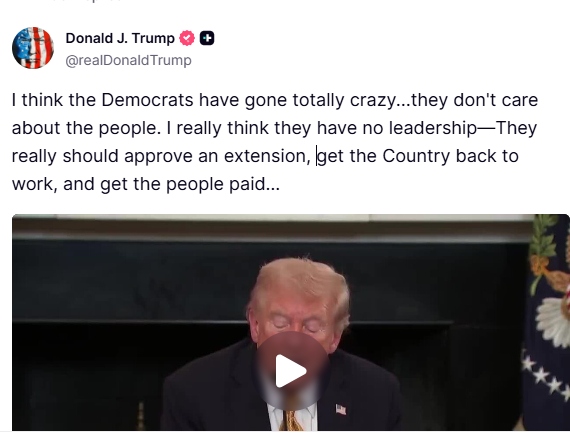Click the word Democrats in the post
570x435 pixels.
[147, 100]
